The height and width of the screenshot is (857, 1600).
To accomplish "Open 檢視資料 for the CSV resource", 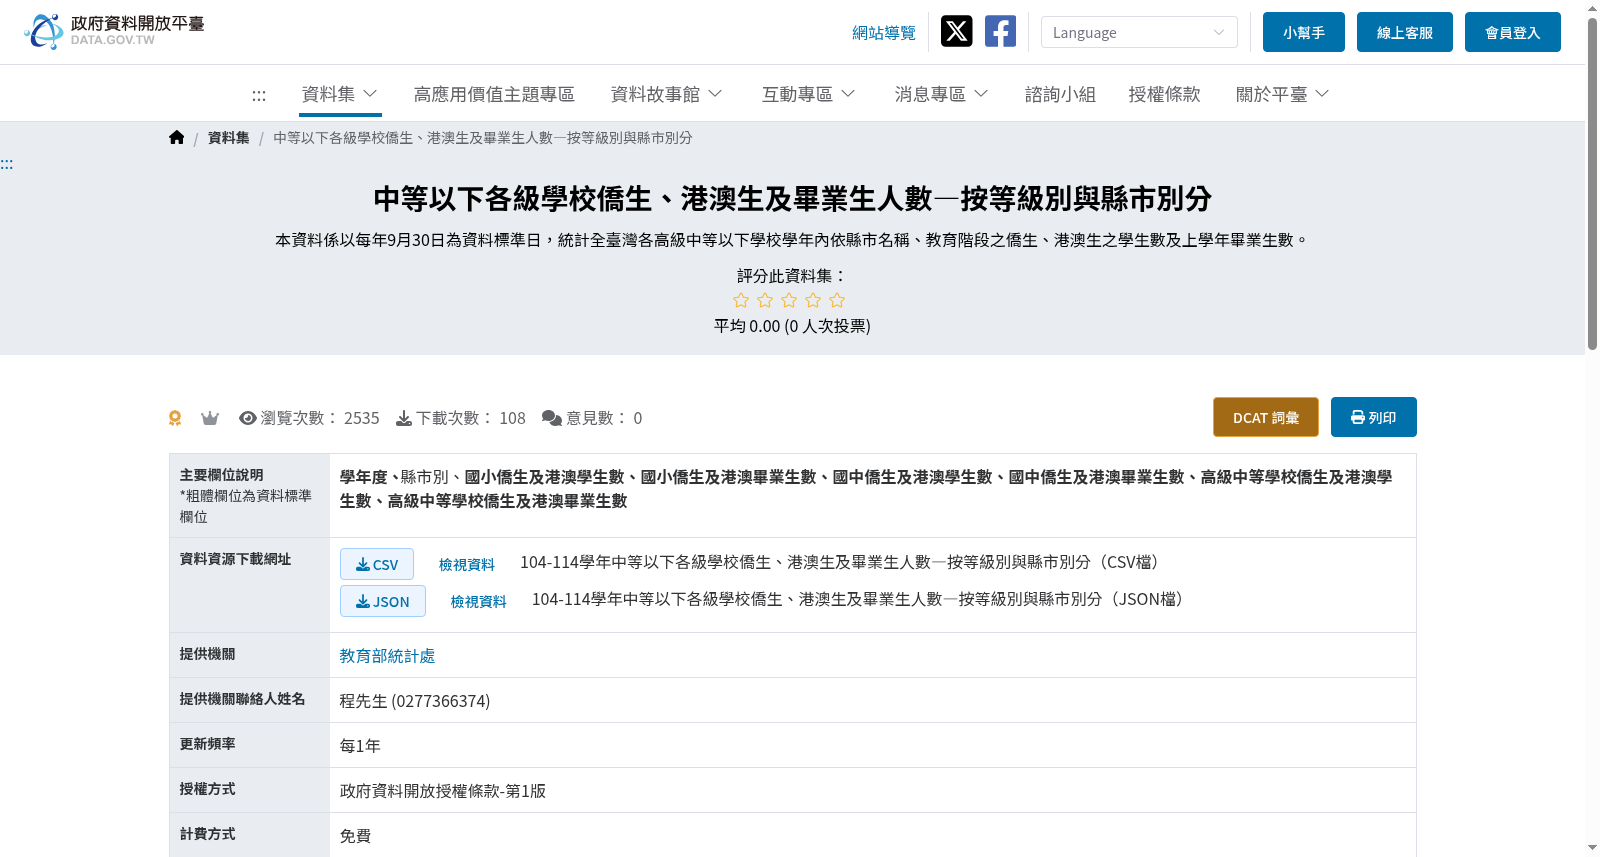I will pyautogui.click(x=466, y=565).
